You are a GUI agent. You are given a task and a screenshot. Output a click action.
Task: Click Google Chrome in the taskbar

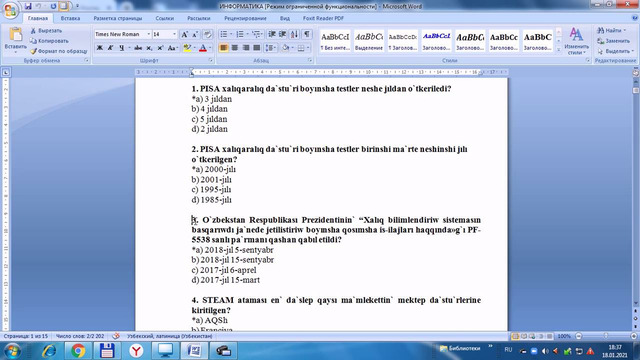(x=78, y=351)
